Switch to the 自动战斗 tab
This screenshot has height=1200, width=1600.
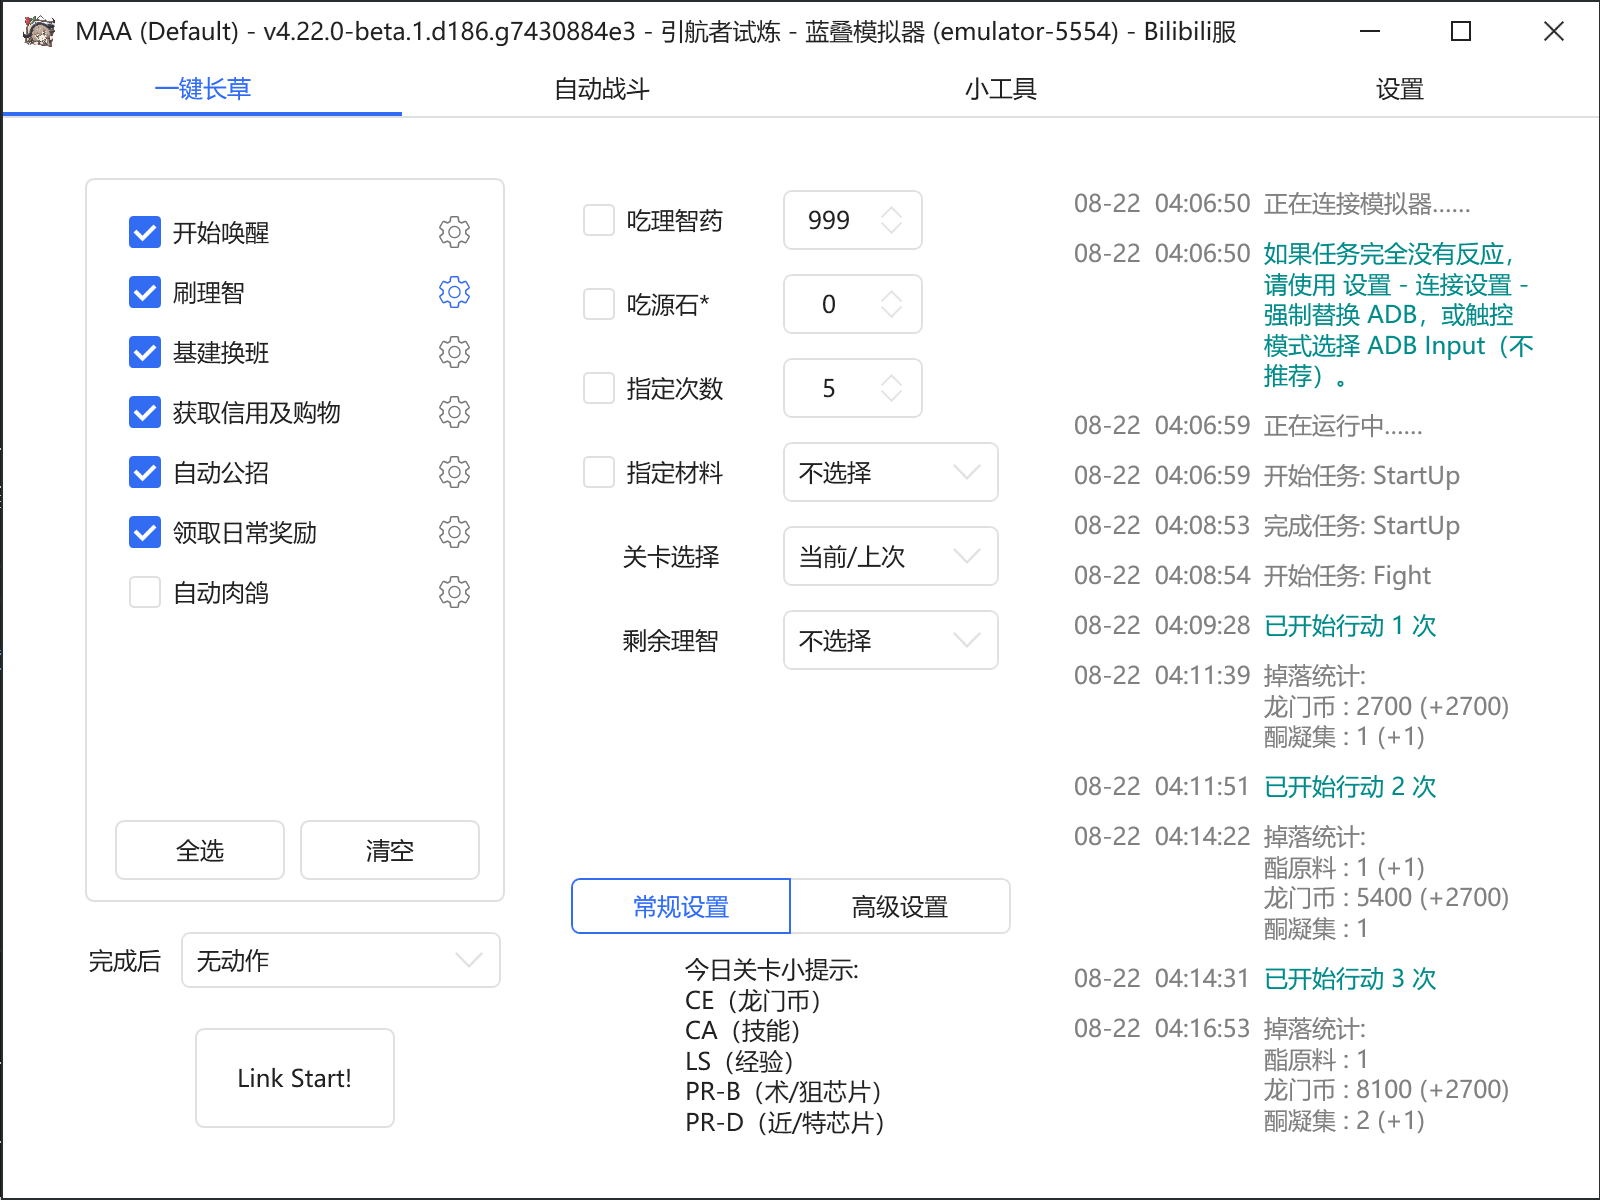[x=601, y=89]
